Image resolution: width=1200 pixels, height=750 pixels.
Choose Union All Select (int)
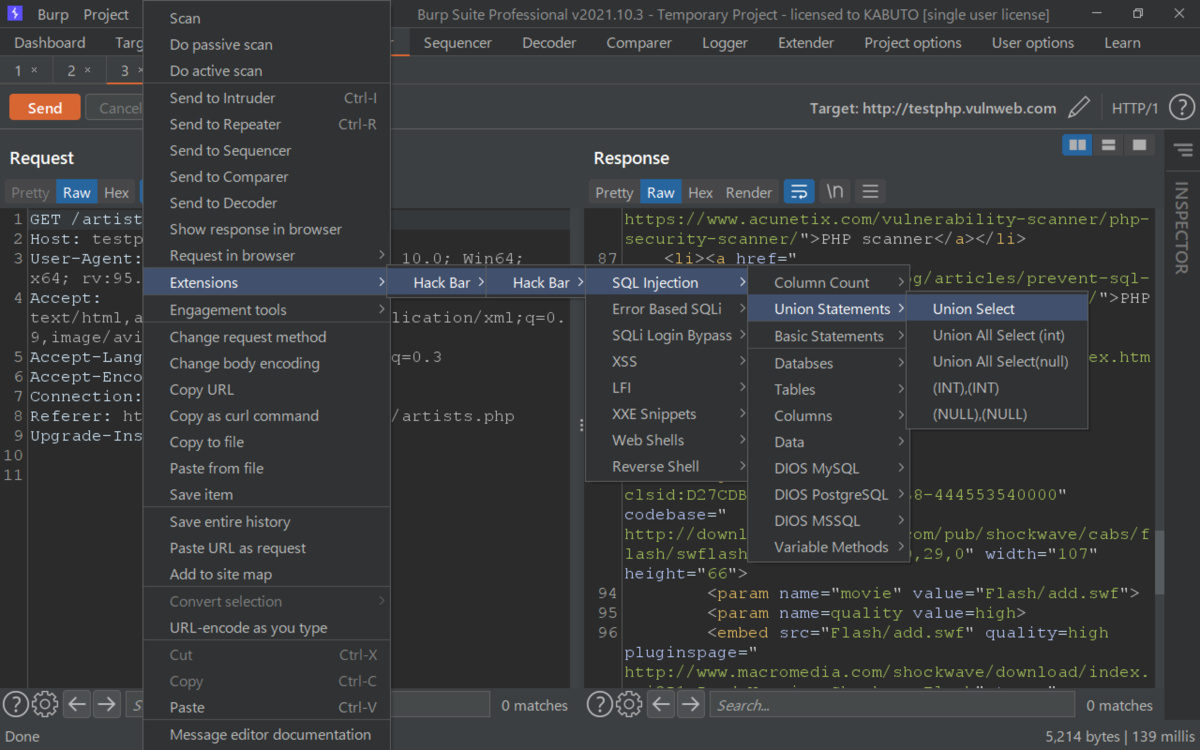click(x=997, y=335)
